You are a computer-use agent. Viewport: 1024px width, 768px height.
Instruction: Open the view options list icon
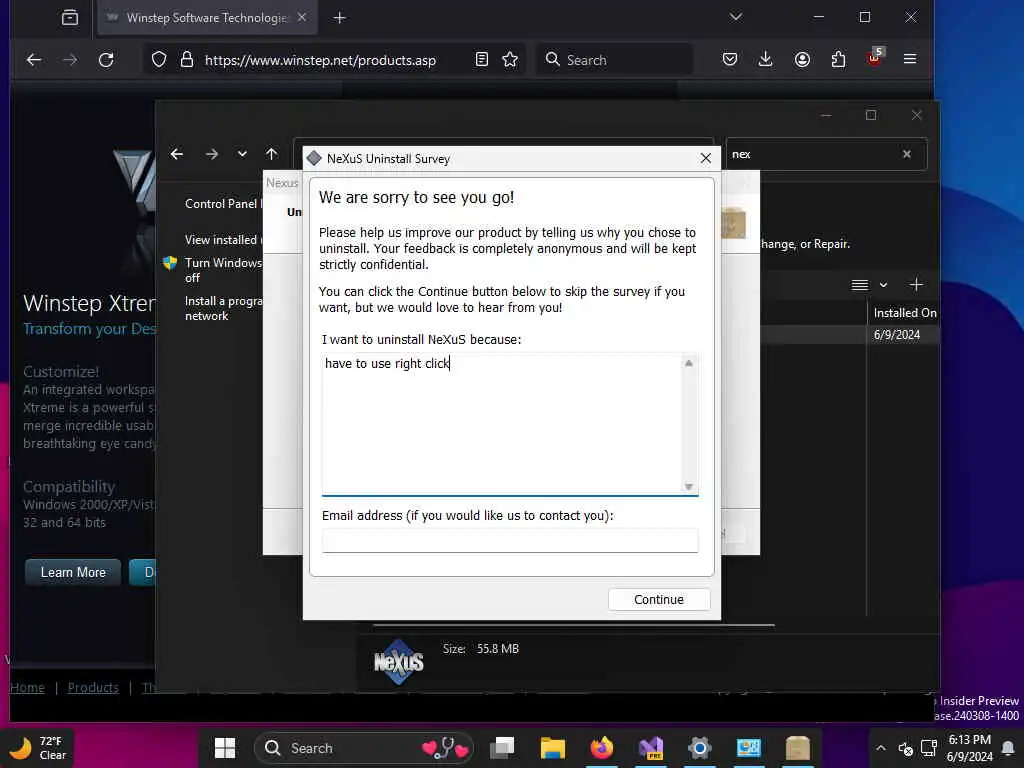(x=859, y=285)
